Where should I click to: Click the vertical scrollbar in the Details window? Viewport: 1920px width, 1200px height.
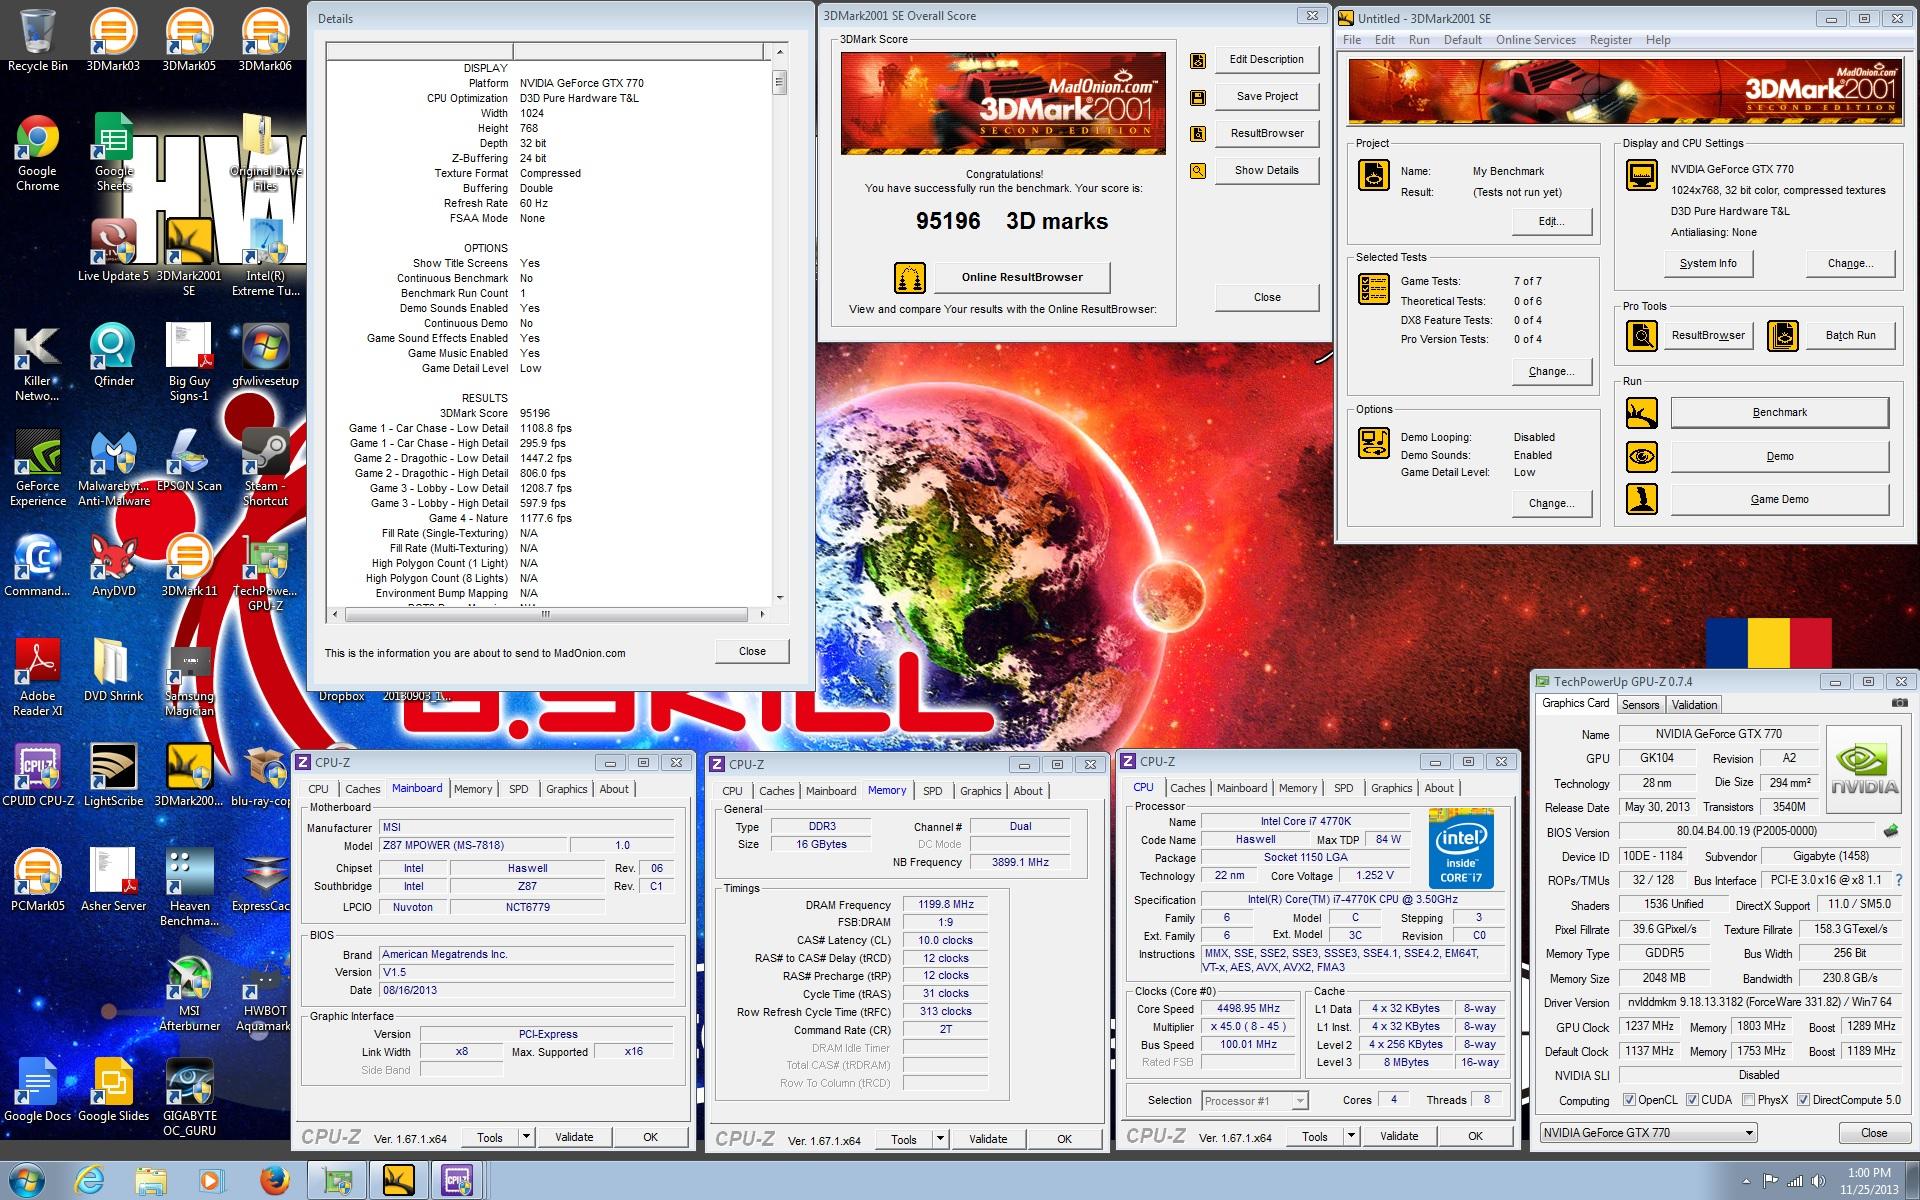click(x=780, y=323)
